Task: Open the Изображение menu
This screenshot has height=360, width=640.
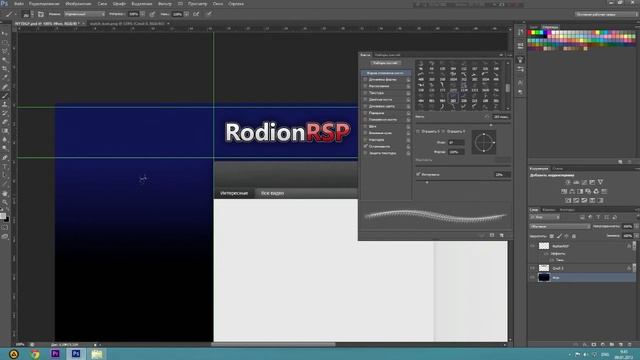Action: pos(78,4)
